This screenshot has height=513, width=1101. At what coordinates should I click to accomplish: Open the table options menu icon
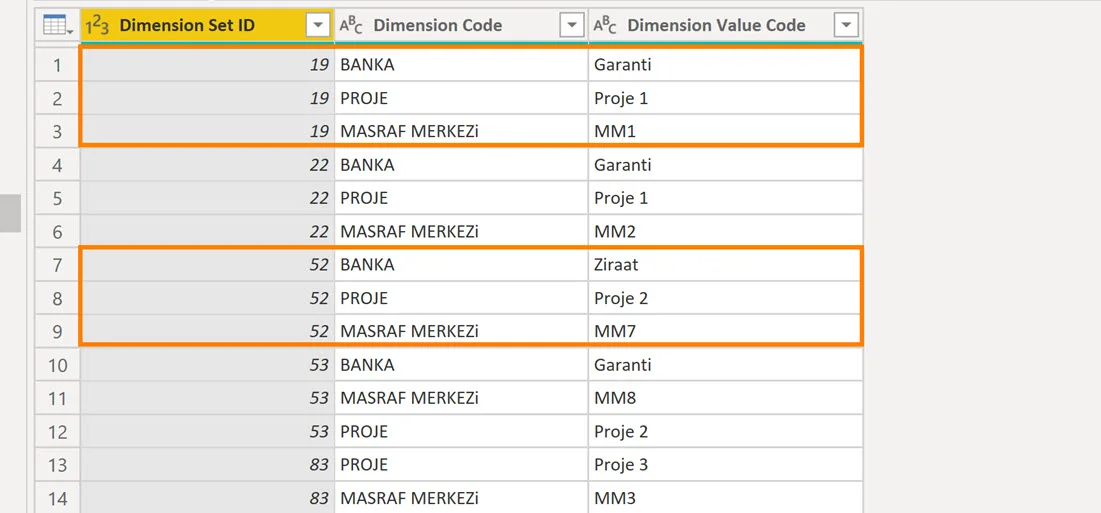(58, 25)
